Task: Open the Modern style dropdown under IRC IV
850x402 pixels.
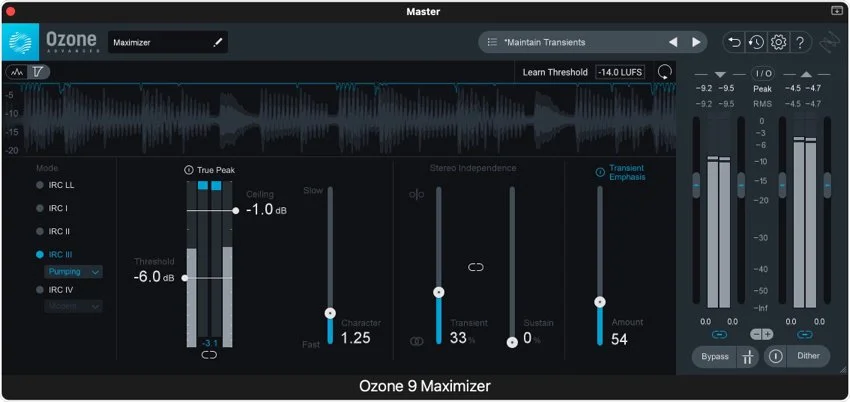Action: 74,306
